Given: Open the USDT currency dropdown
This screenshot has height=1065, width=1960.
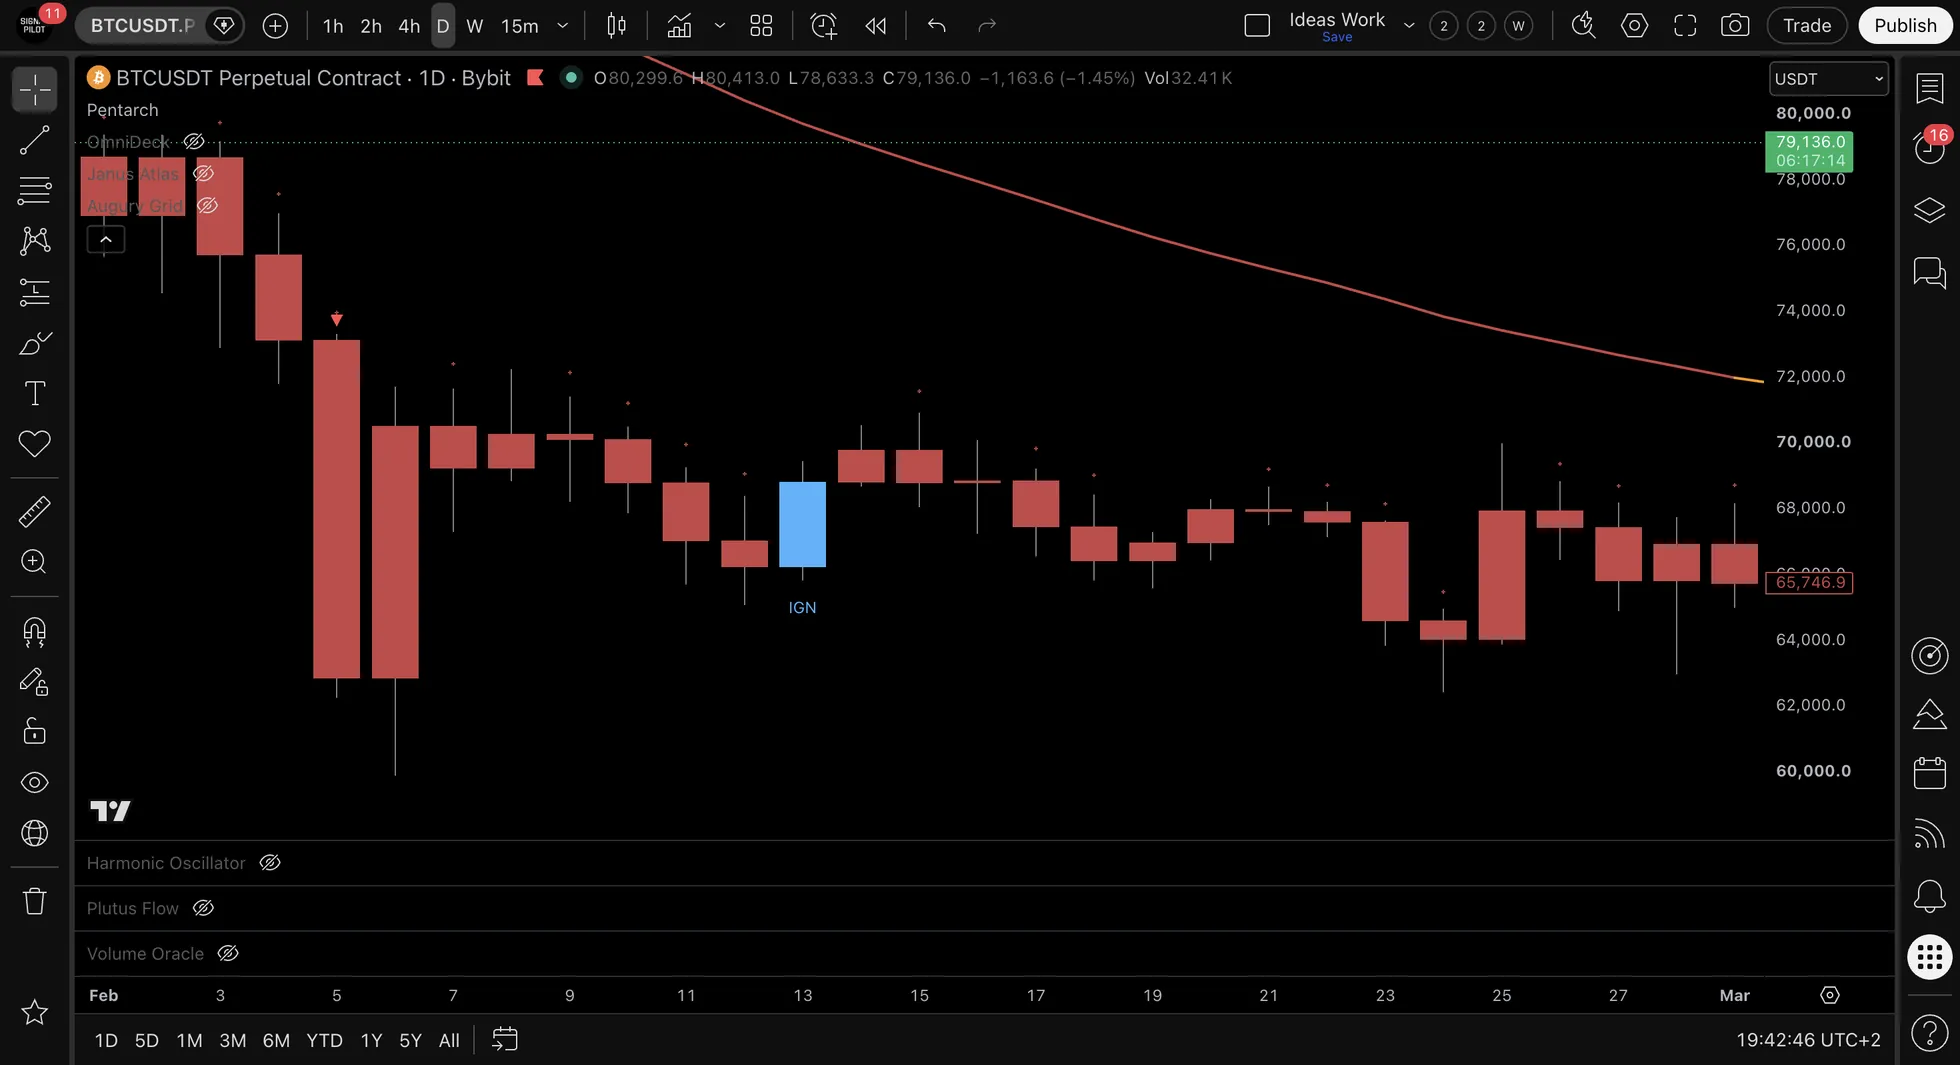Looking at the screenshot, I should point(1828,79).
